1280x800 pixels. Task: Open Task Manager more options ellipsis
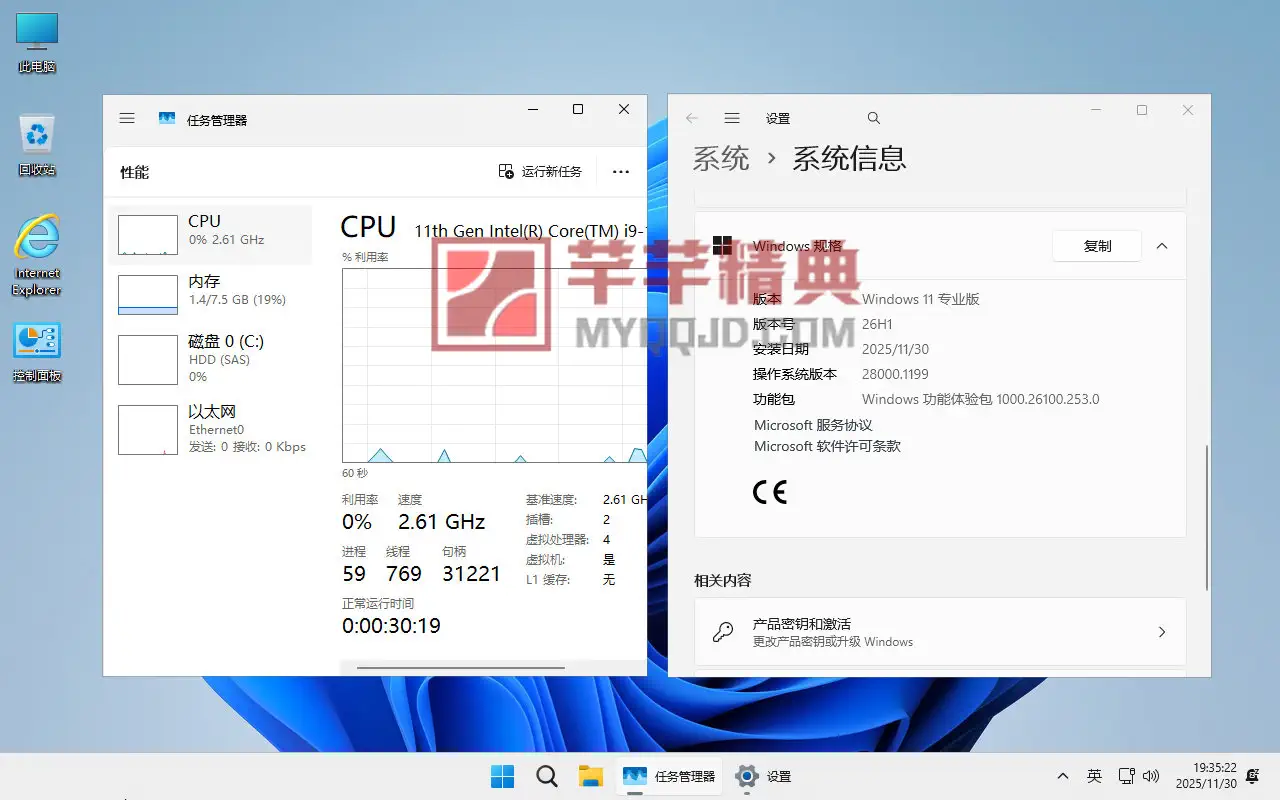click(621, 172)
